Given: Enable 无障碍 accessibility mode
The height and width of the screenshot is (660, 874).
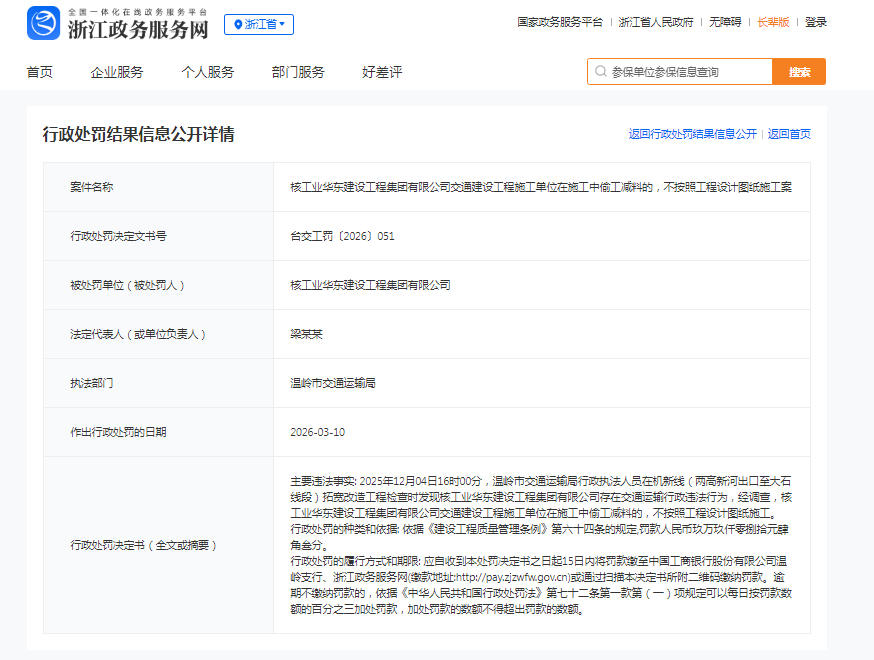Looking at the screenshot, I should click(725, 22).
